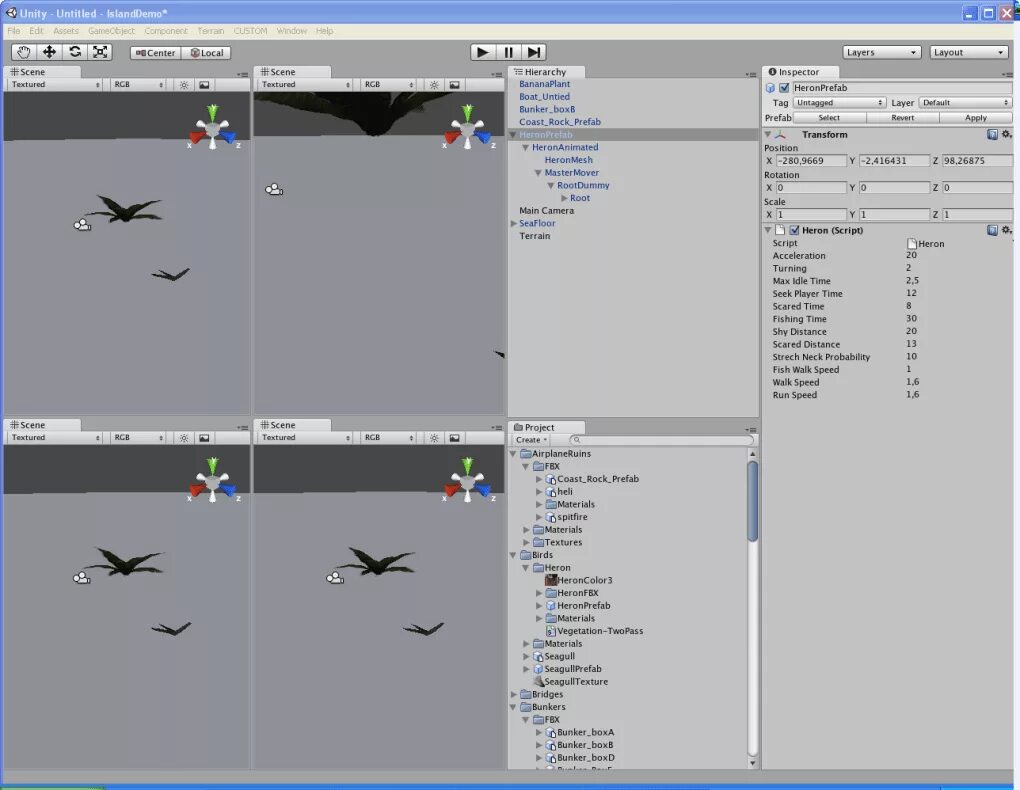This screenshot has width=1020, height=790.
Task: Toggle scene lighting in top-left Scene view
Action: 184,85
